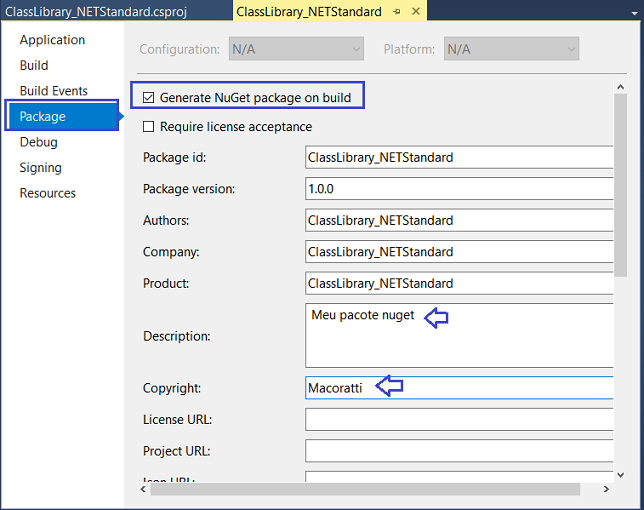The height and width of the screenshot is (510, 644).
Task: Click the License URL field
Action: click(x=459, y=419)
